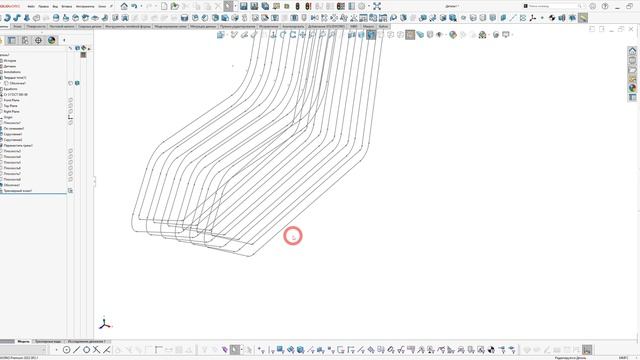
Task: Switch to the Поверхности CommandManager tab
Action: [36, 26]
